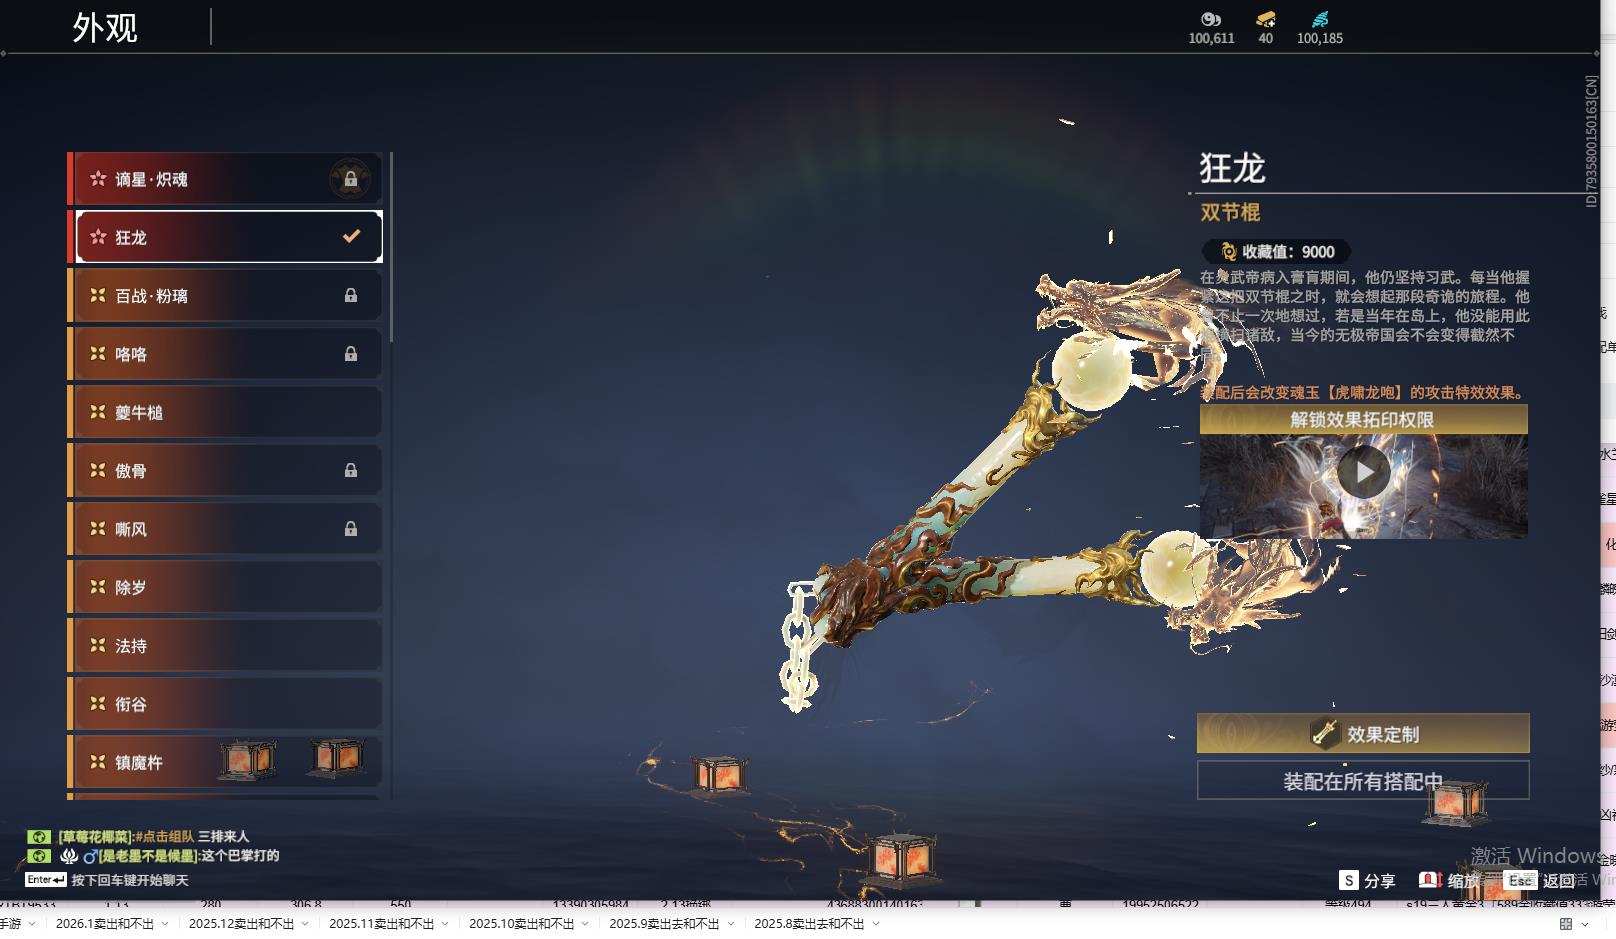Open the 效果定制 effect customization button
The width and height of the screenshot is (1616, 939).
1363,733
